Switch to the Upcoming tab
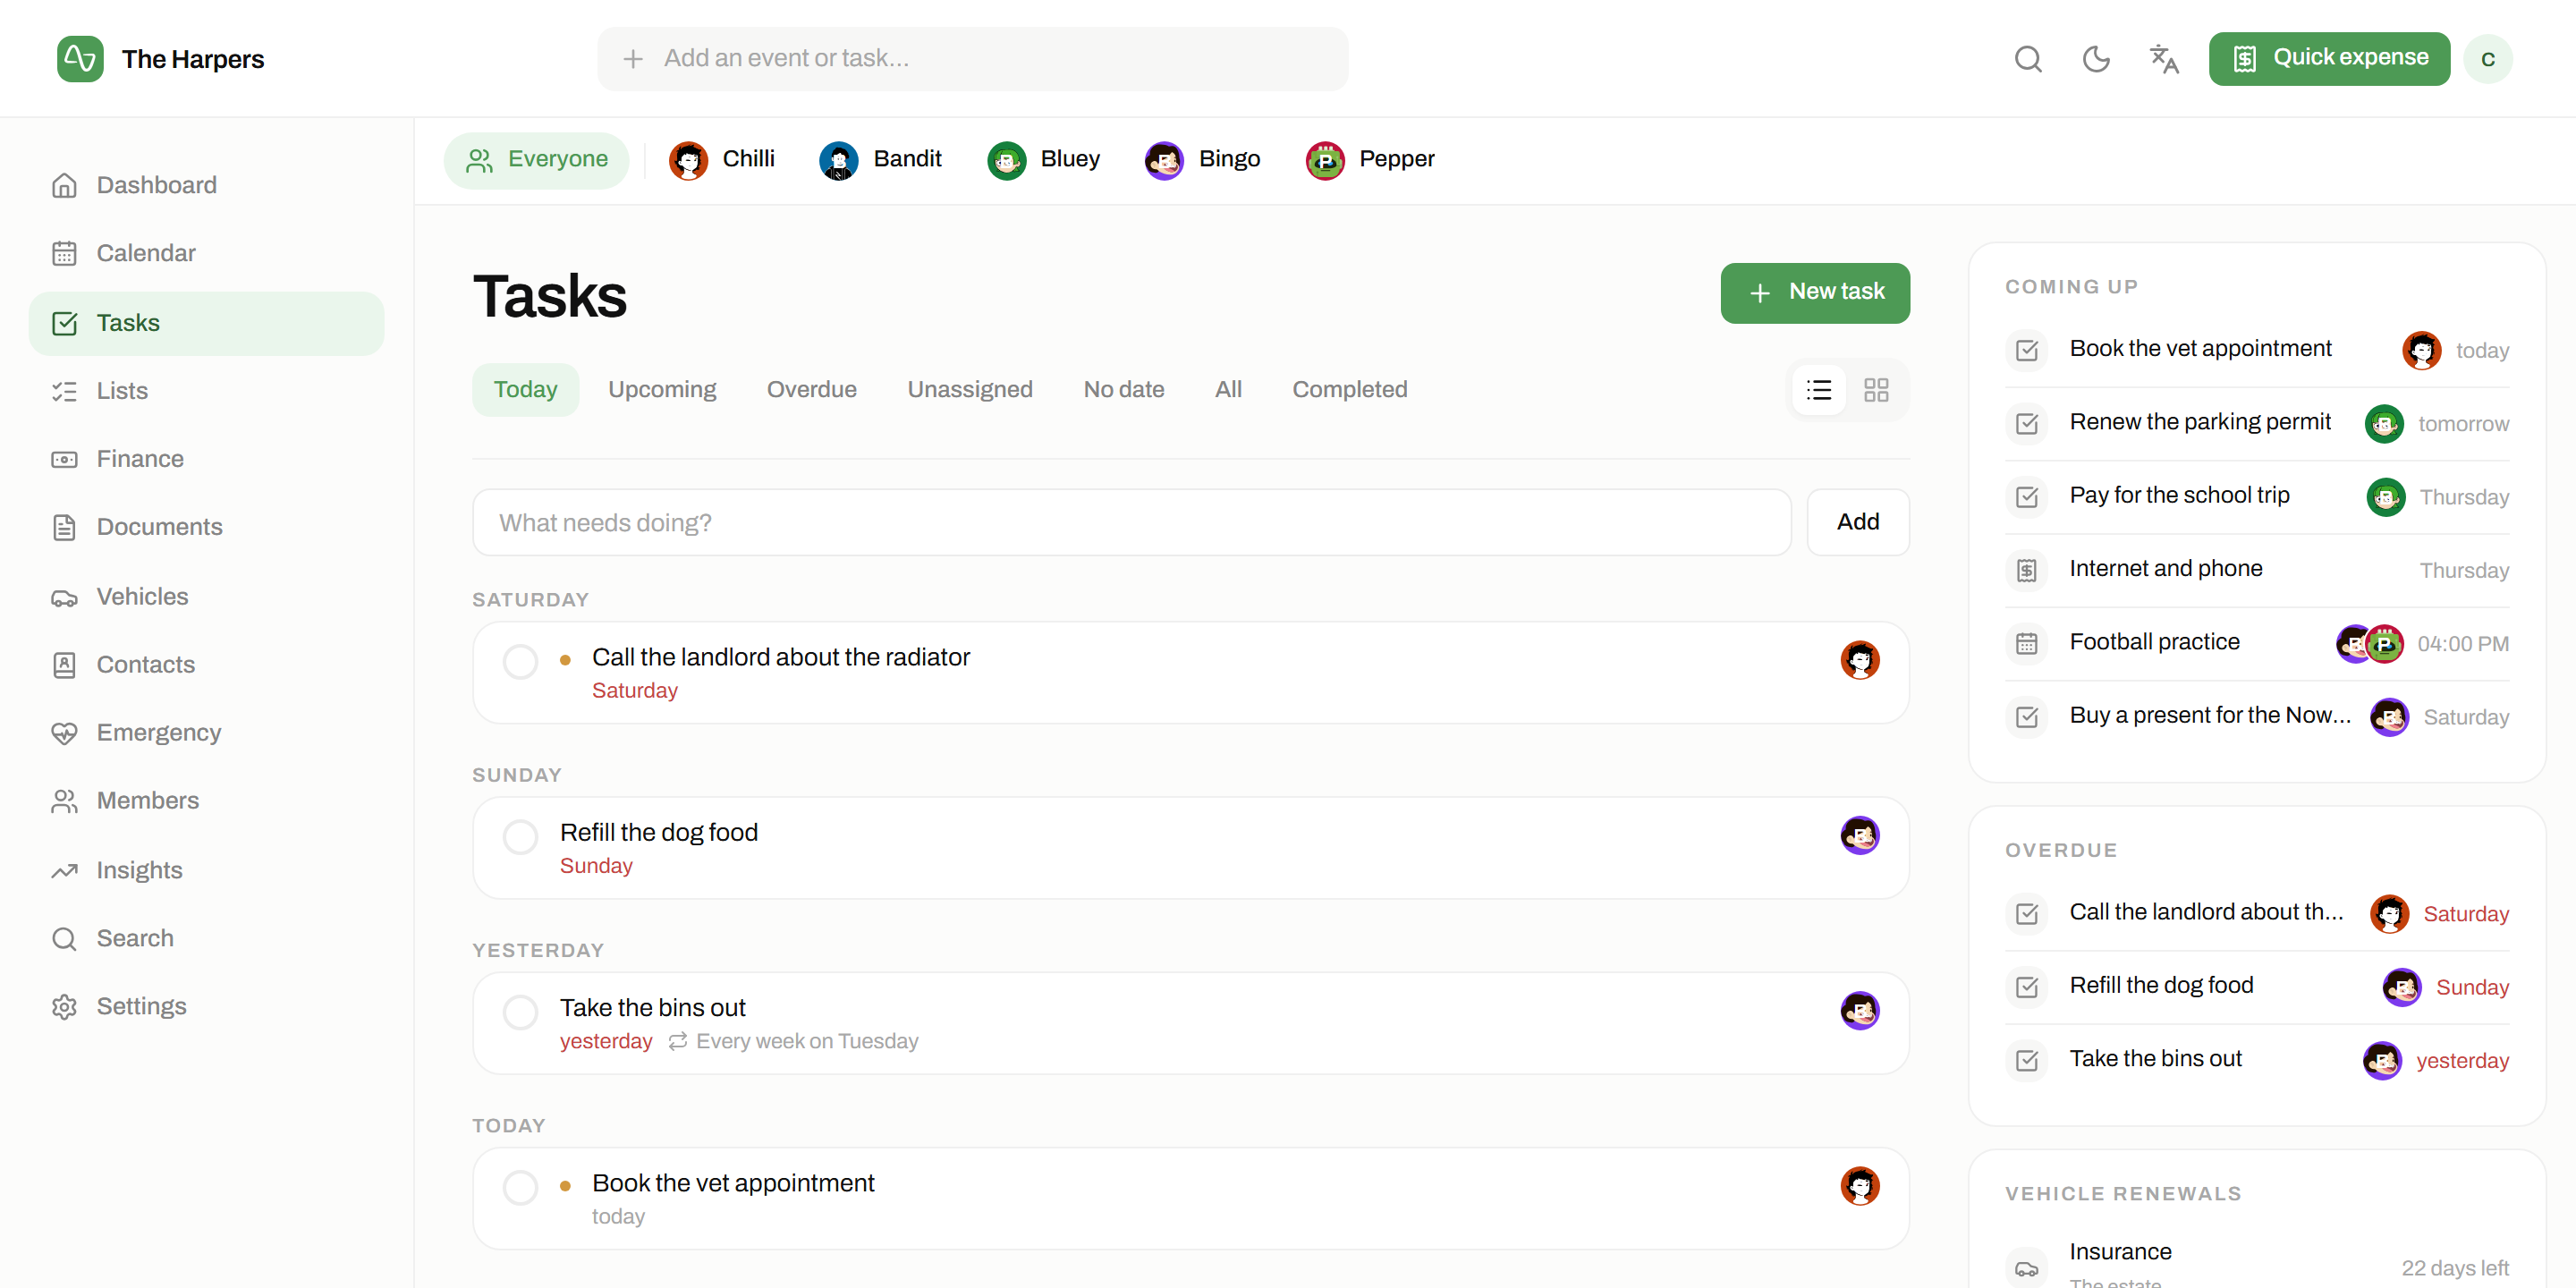Image resolution: width=2576 pixels, height=1288 pixels. click(662, 390)
